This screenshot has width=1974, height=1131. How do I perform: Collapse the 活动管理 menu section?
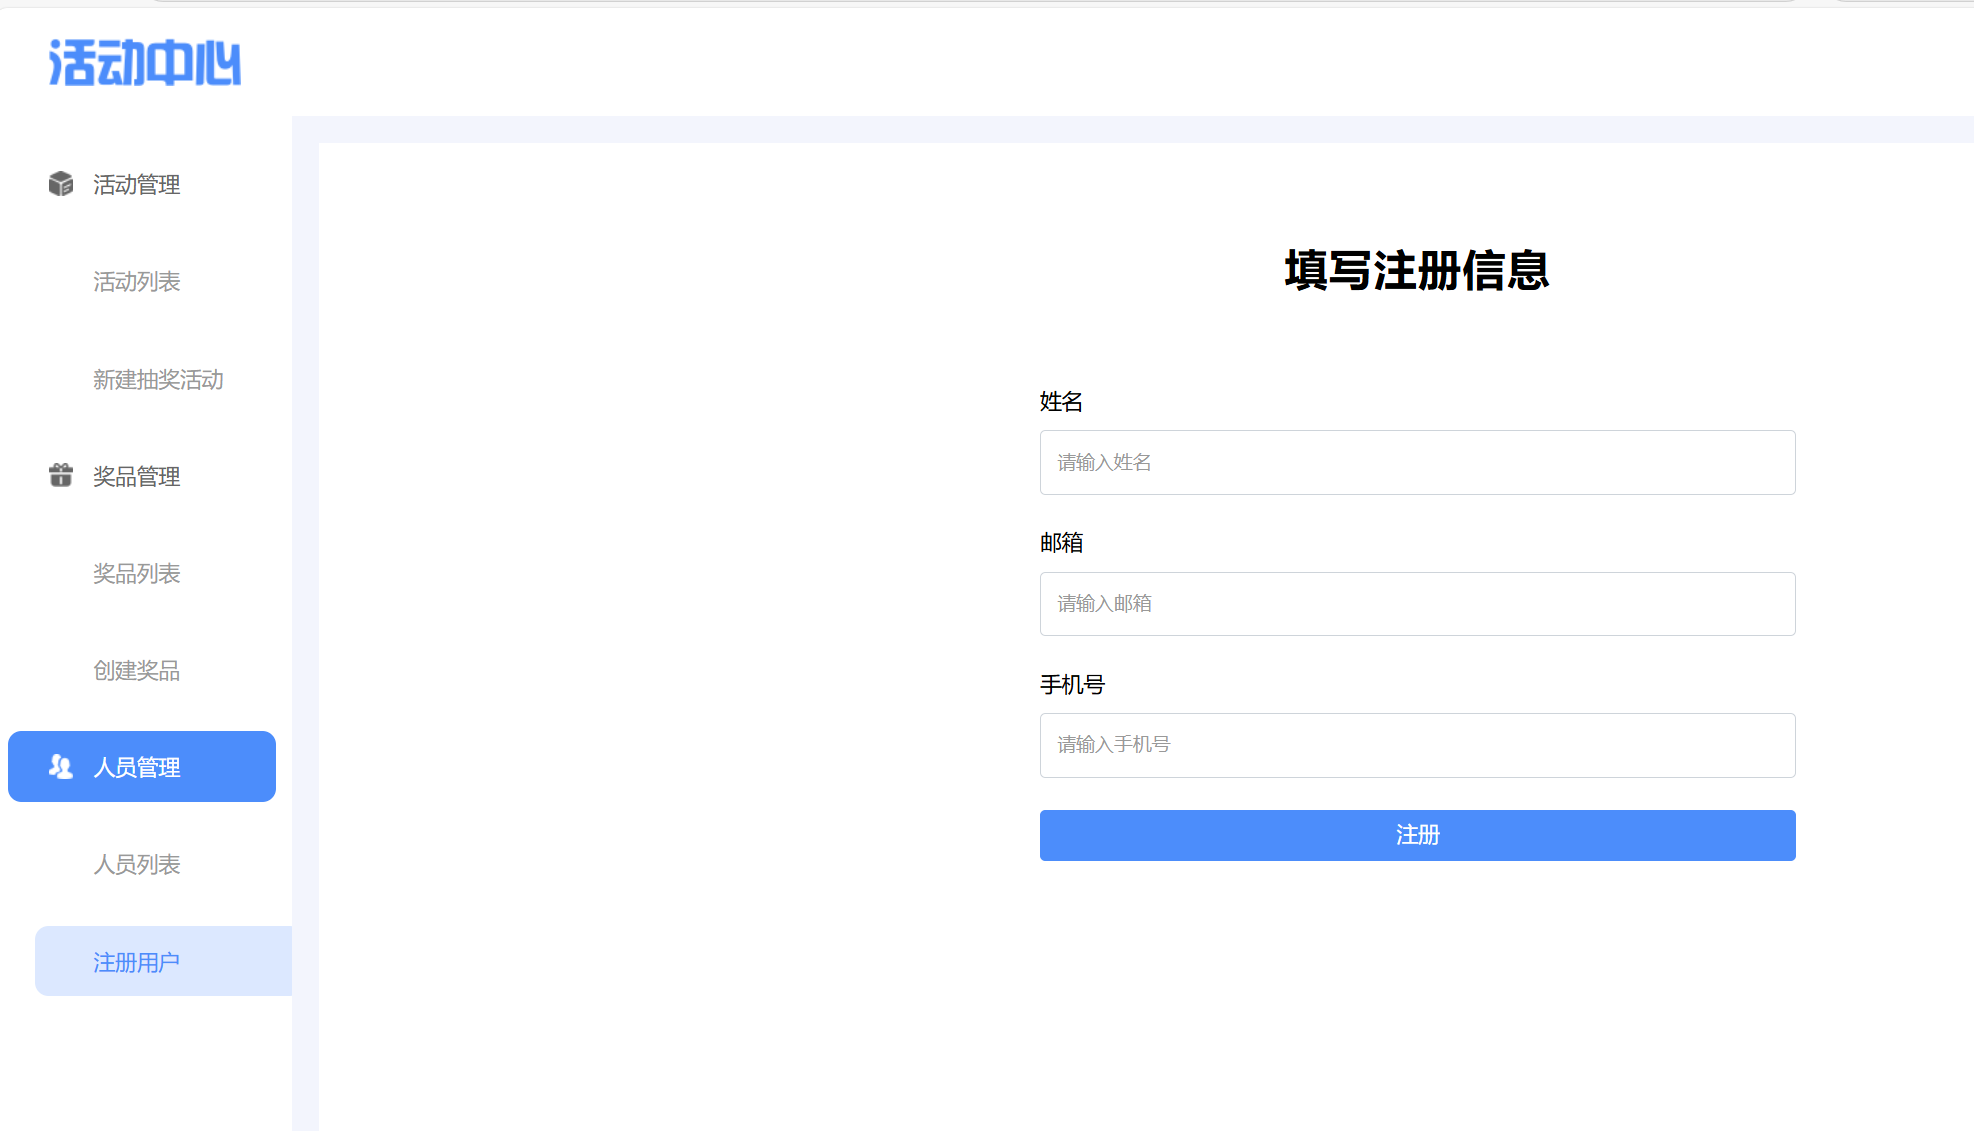pyautogui.click(x=137, y=185)
